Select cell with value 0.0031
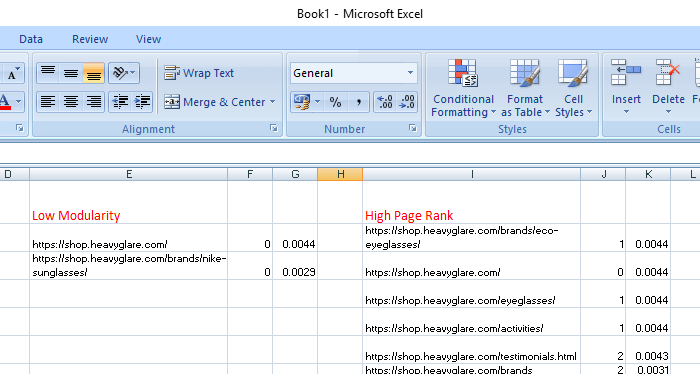The height and width of the screenshot is (374, 700). coord(648,369)
